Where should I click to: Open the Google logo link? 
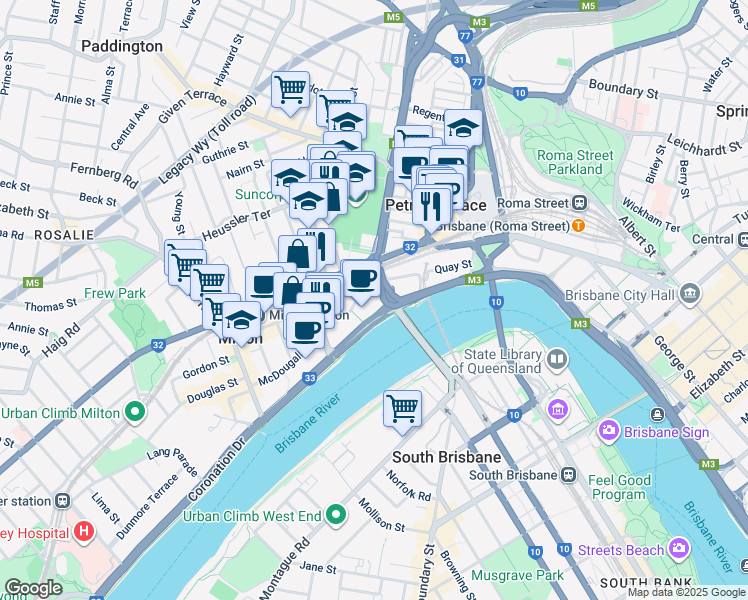click(x=33, y=588)
